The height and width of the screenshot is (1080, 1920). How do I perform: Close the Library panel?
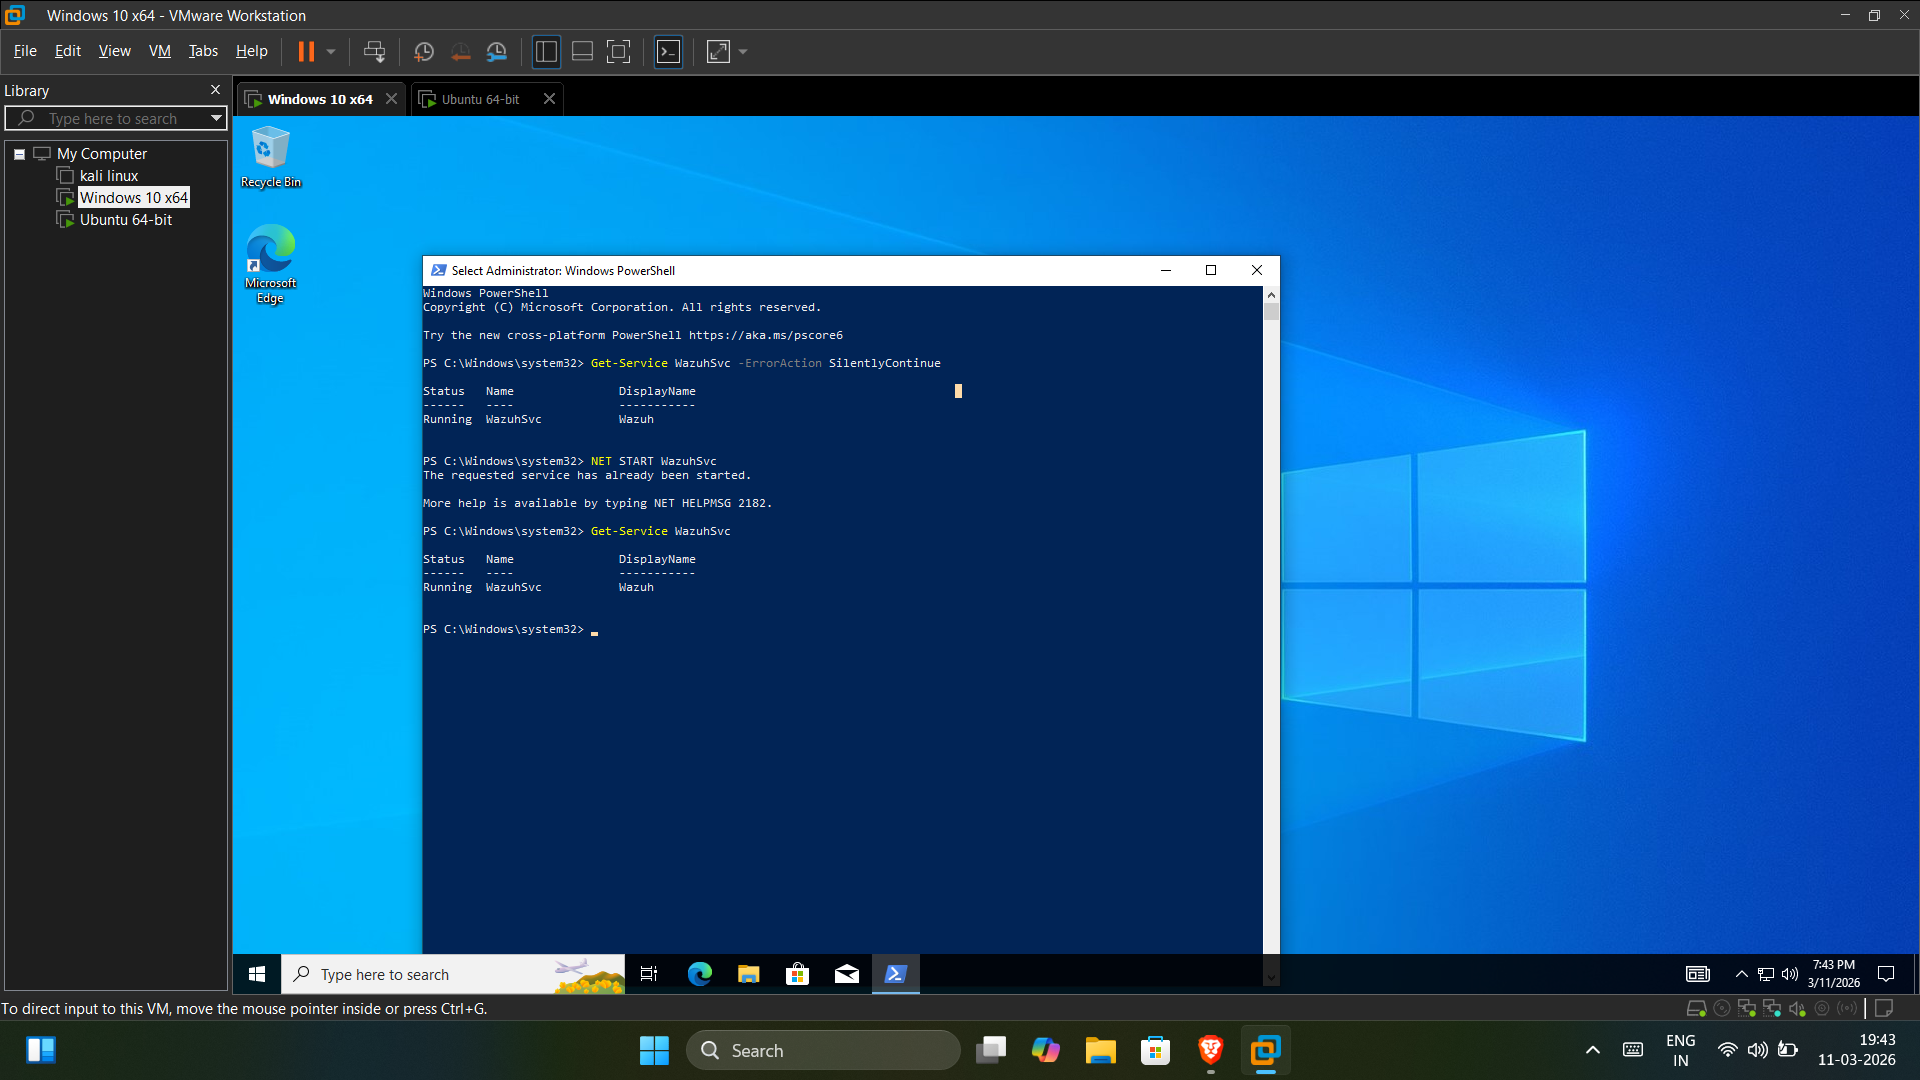point(215,90)
